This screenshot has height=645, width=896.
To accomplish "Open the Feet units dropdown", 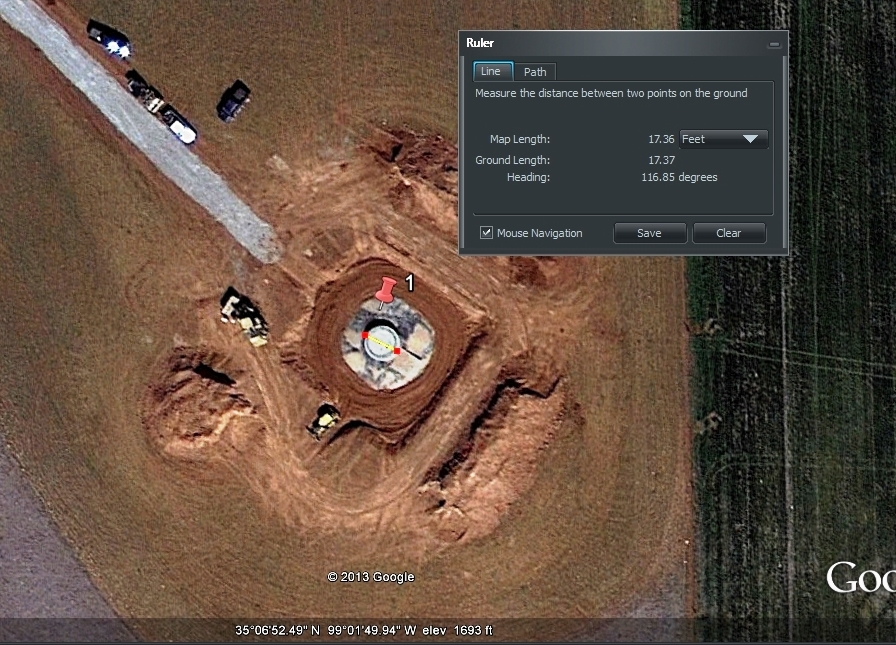I will [x=723, y=139].
